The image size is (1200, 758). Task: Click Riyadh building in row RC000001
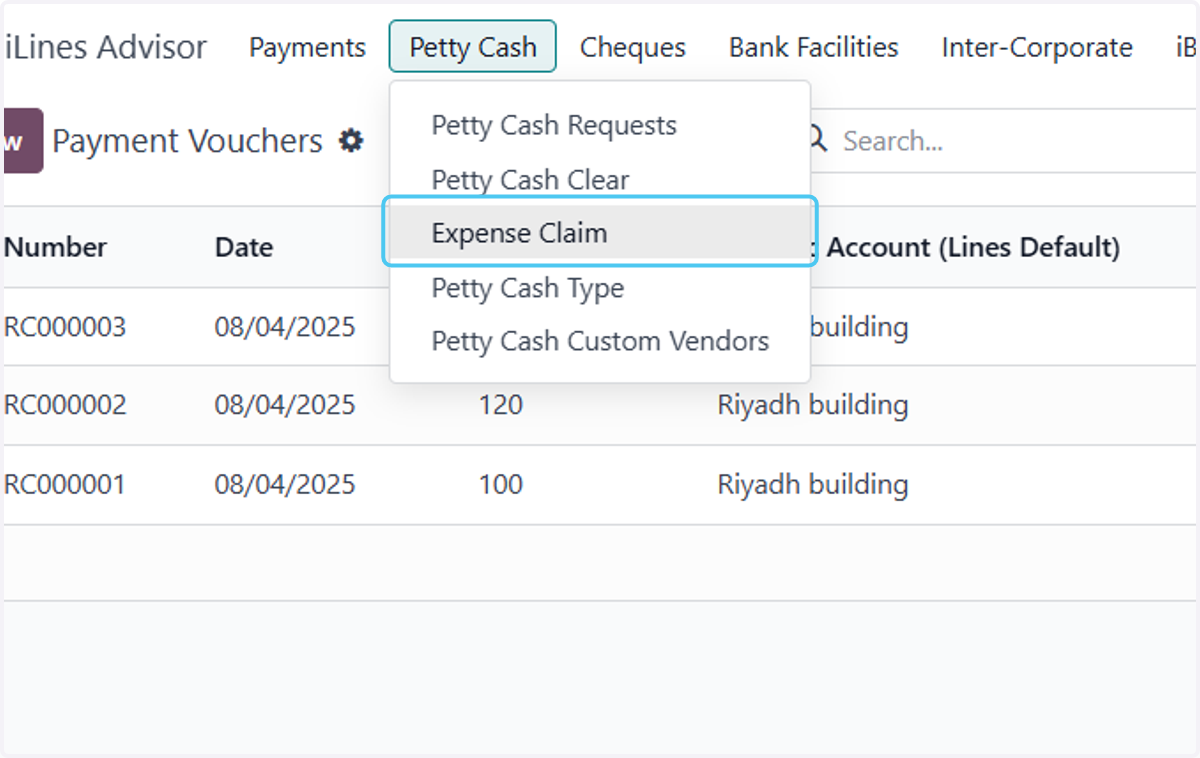813,485
